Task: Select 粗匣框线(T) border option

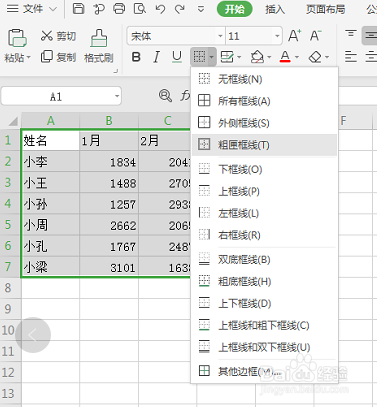Action: point(265,145)
